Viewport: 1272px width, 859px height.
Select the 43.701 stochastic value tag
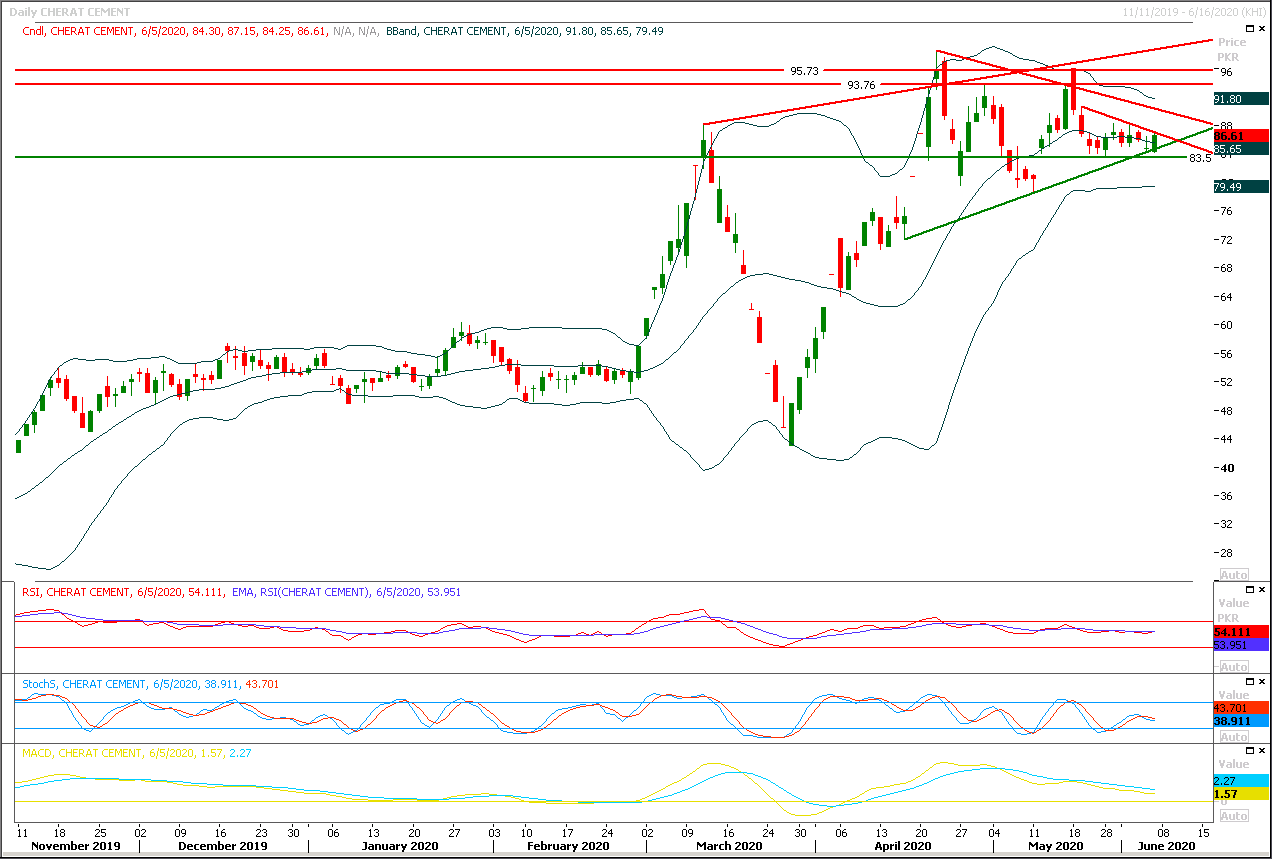pyautogui.click(x=1240, y=707)
